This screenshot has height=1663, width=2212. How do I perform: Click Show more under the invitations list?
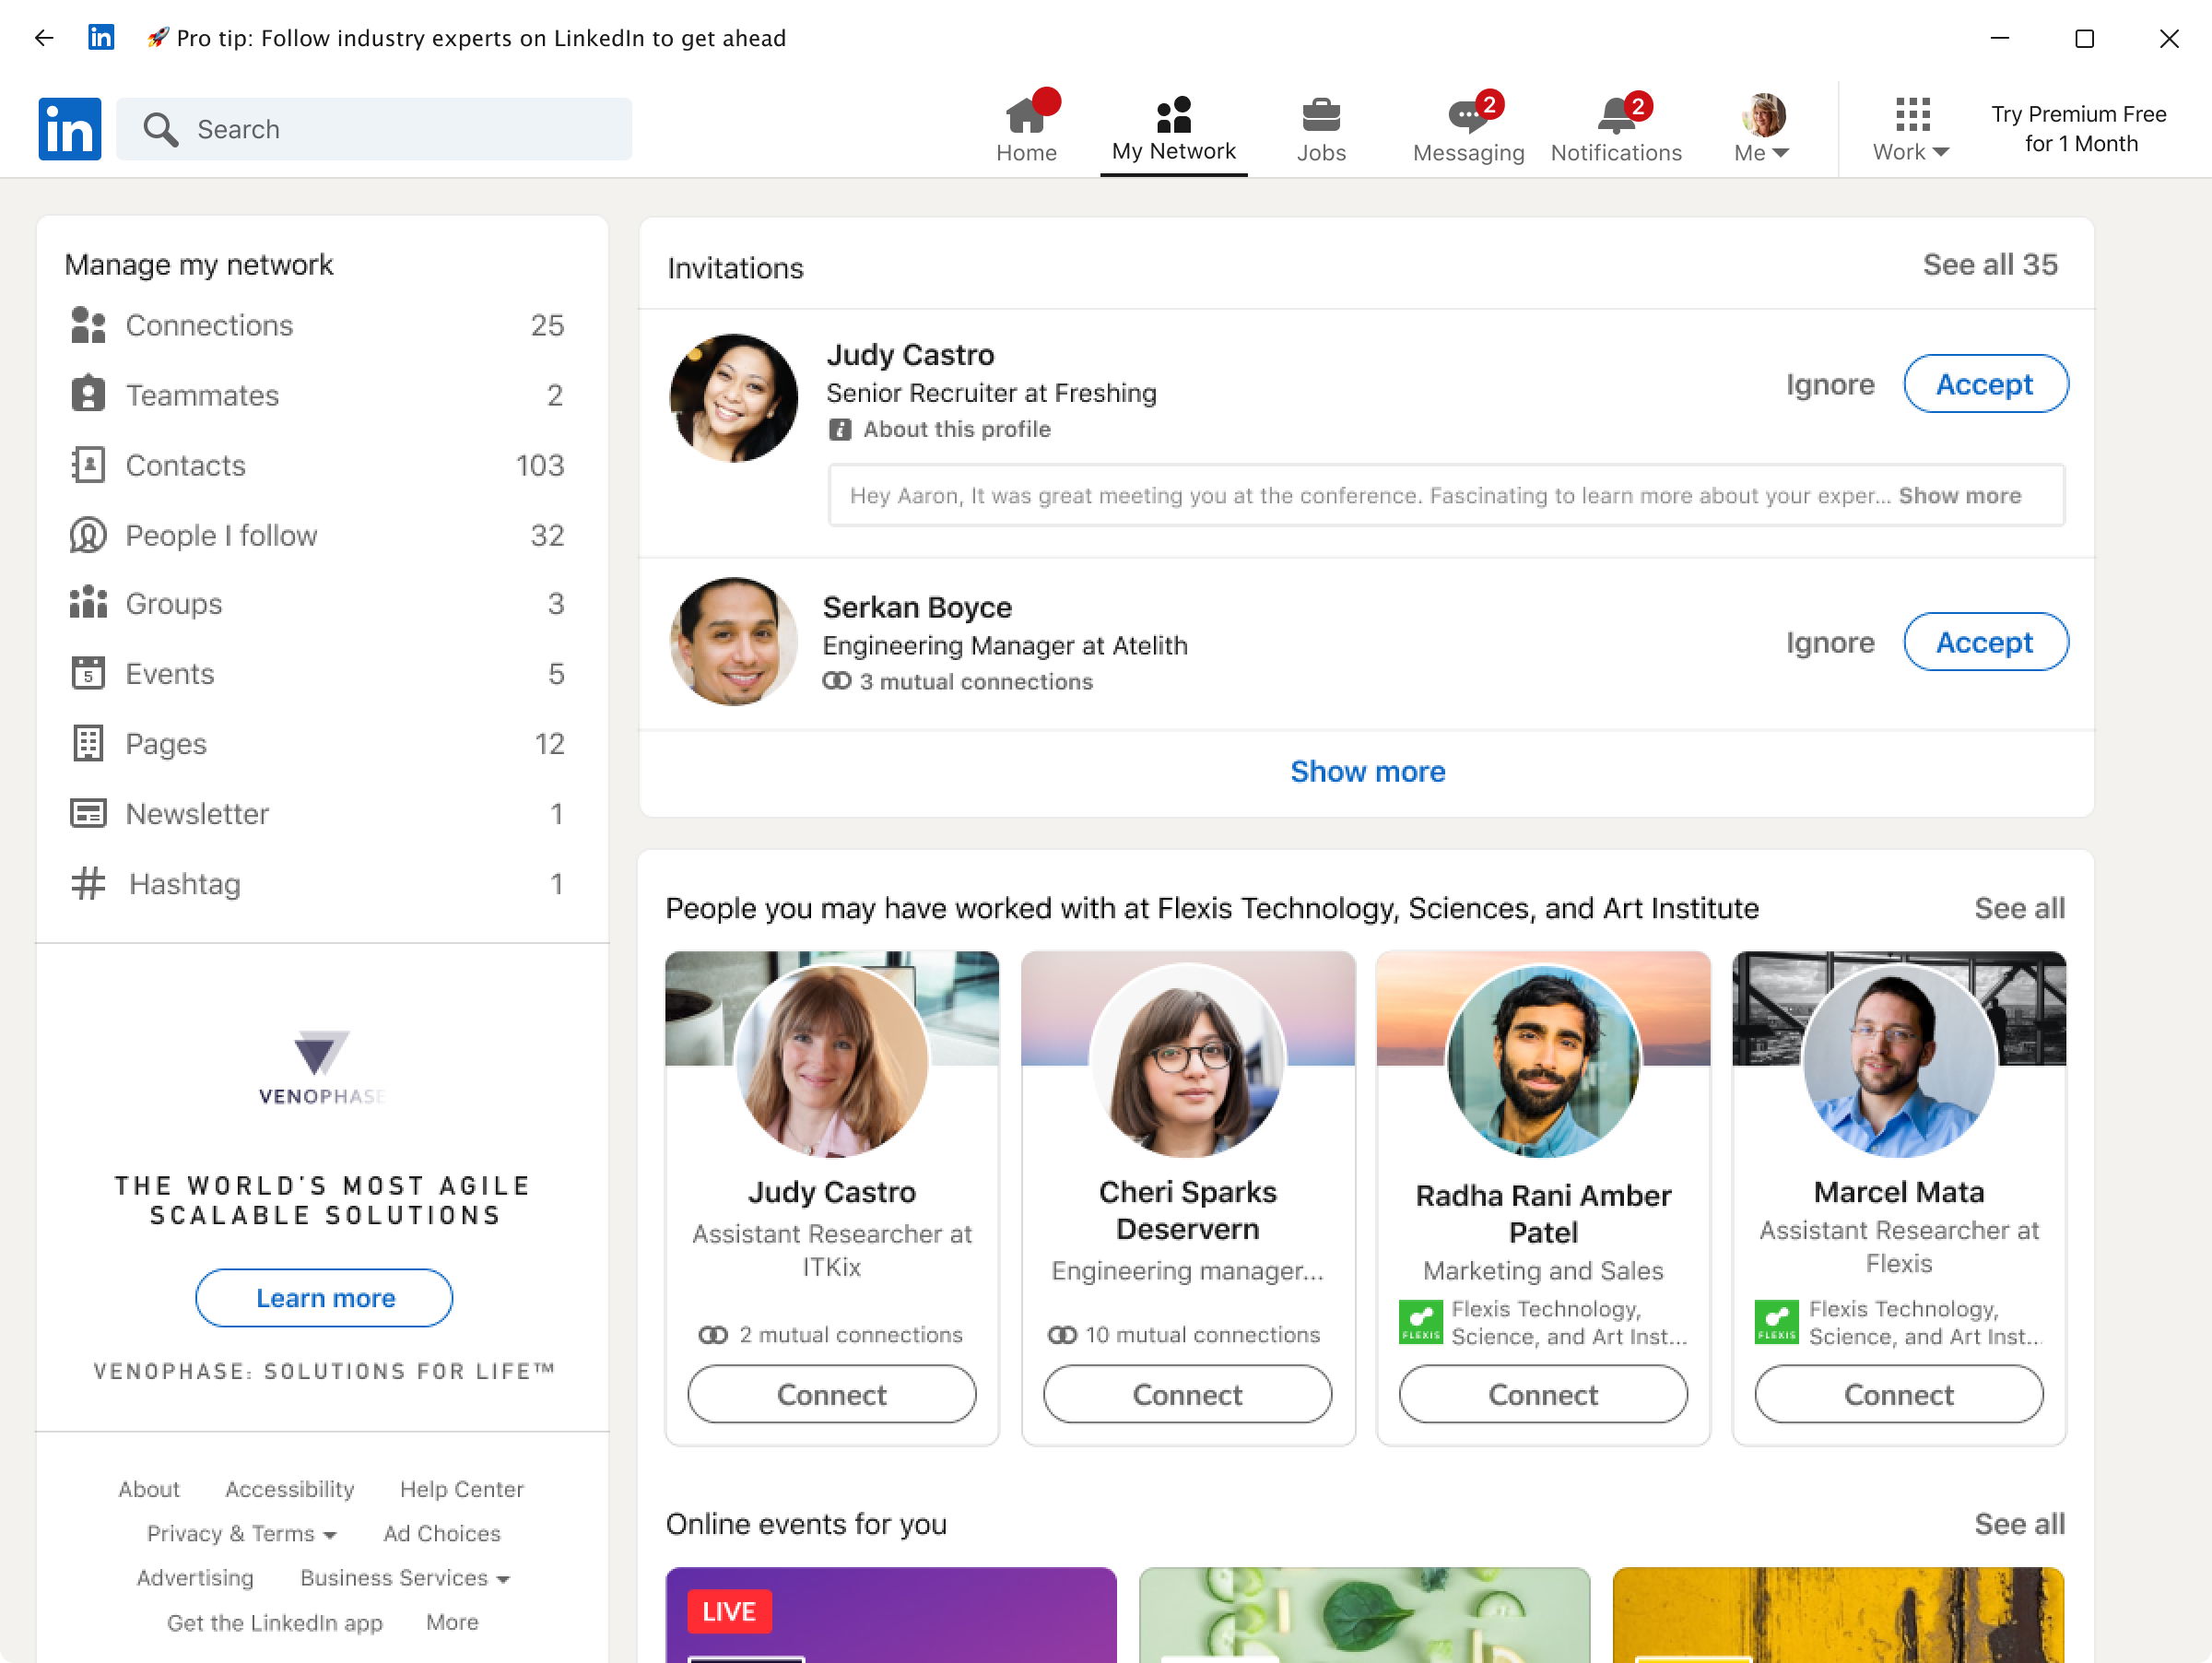(1366, 771)
